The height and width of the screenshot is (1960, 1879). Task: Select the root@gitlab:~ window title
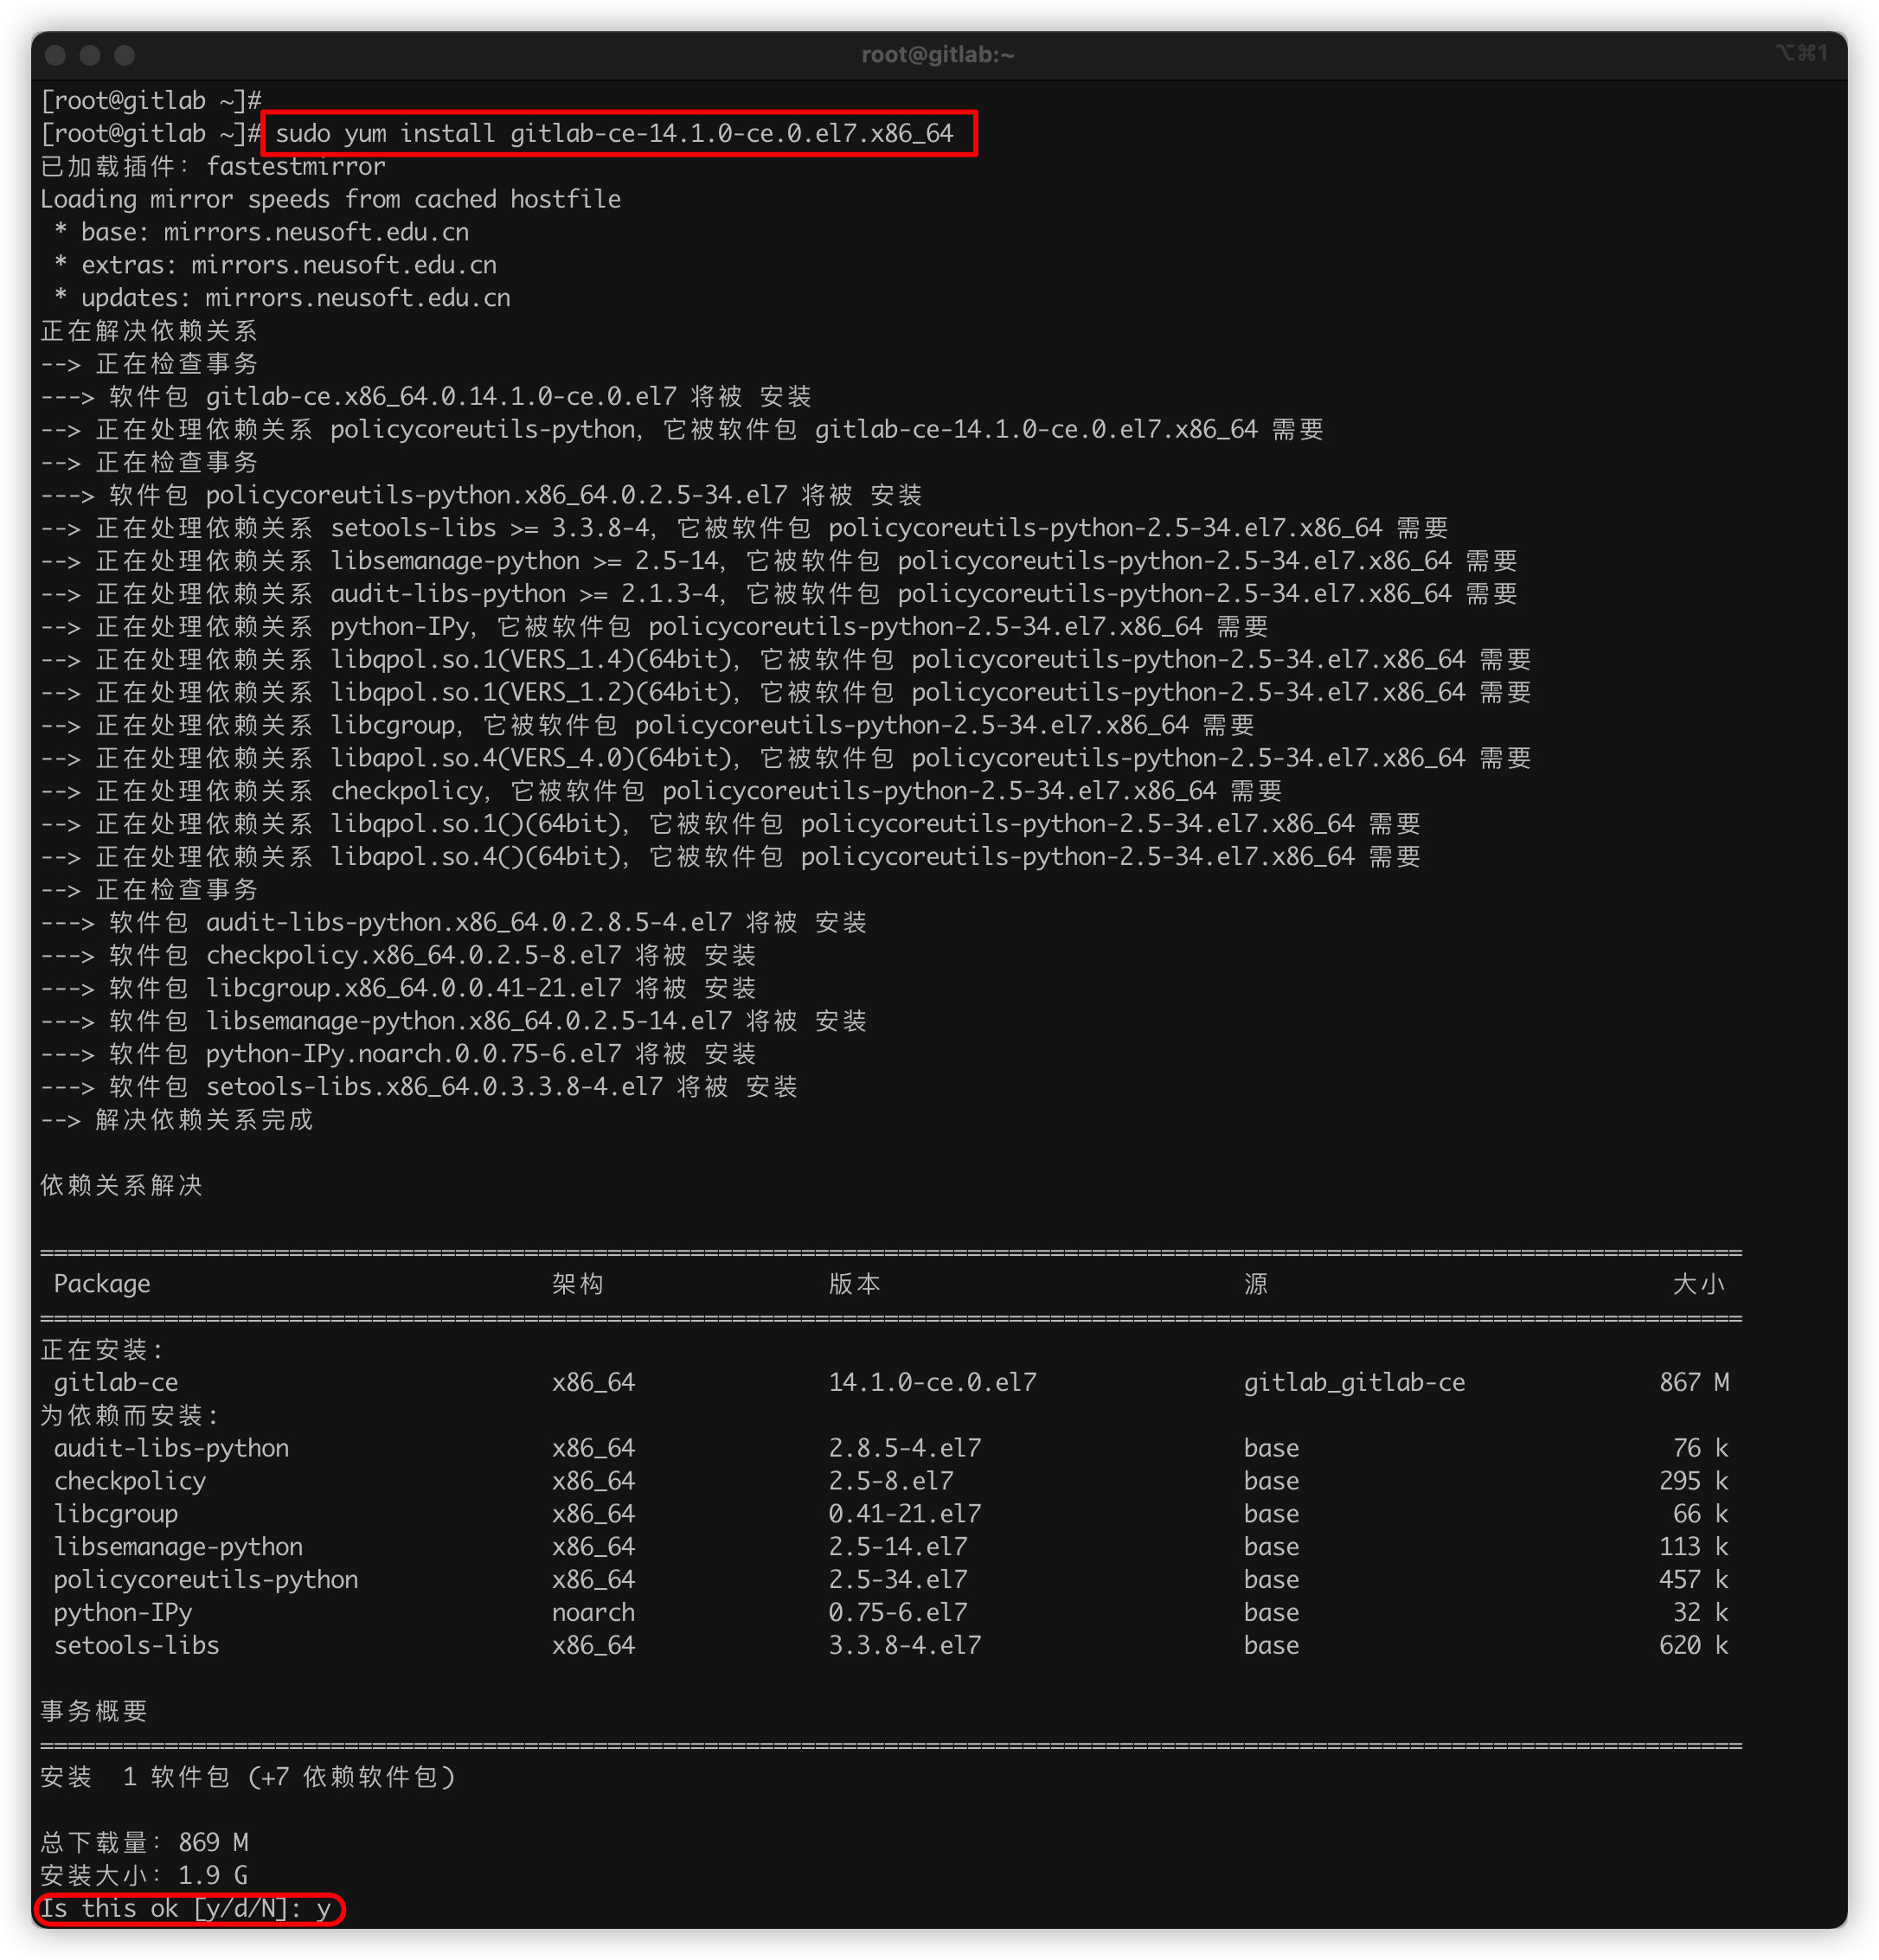pyautogui.click(x=938, y=55)
